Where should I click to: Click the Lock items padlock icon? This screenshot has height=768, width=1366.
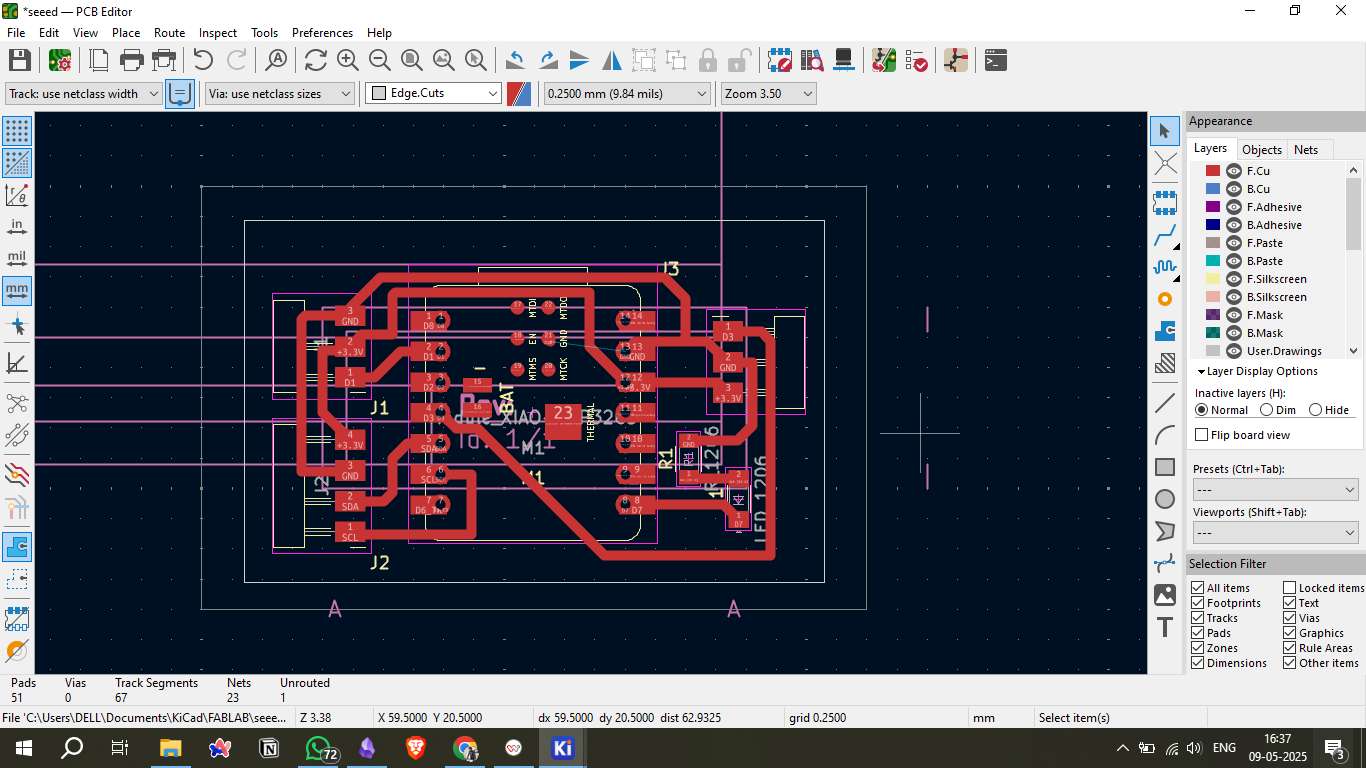(x=708, y=60)
